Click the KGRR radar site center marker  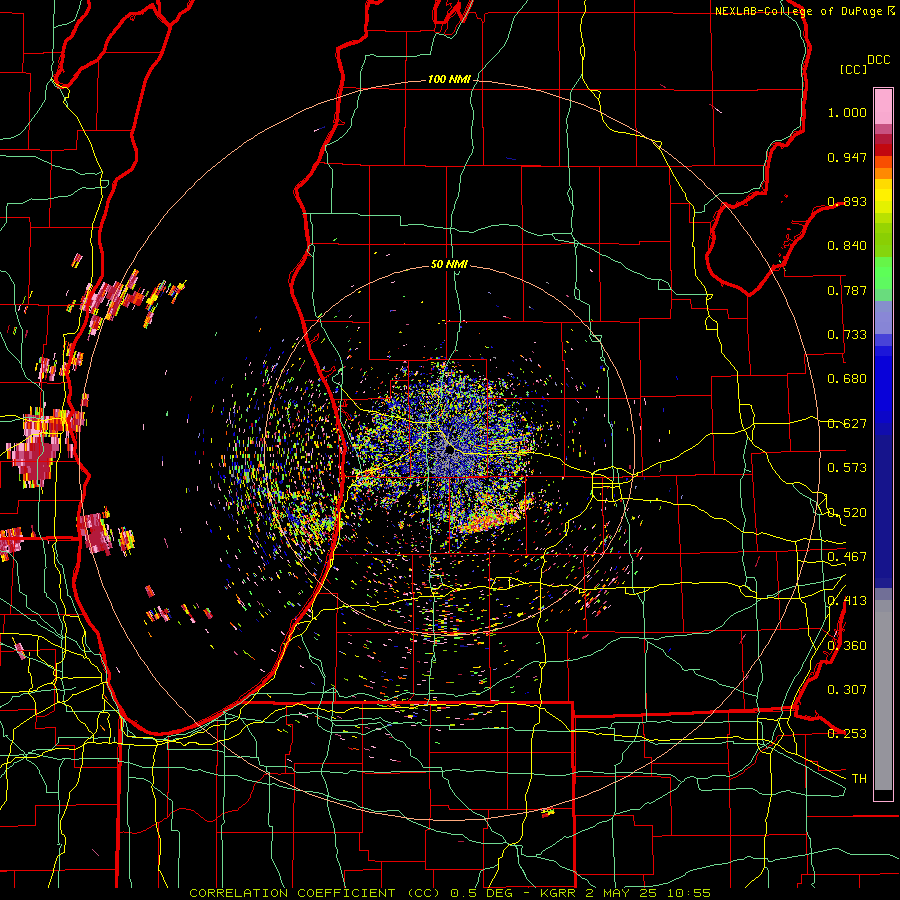point(449,449)
